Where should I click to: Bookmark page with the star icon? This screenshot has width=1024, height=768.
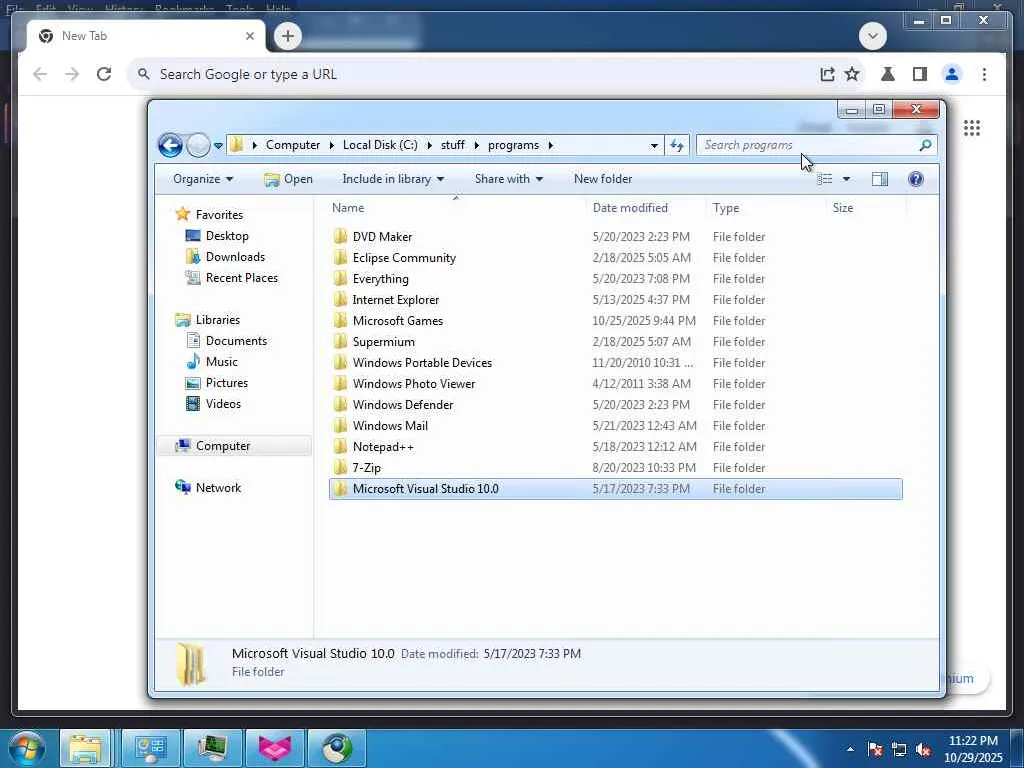852,74
